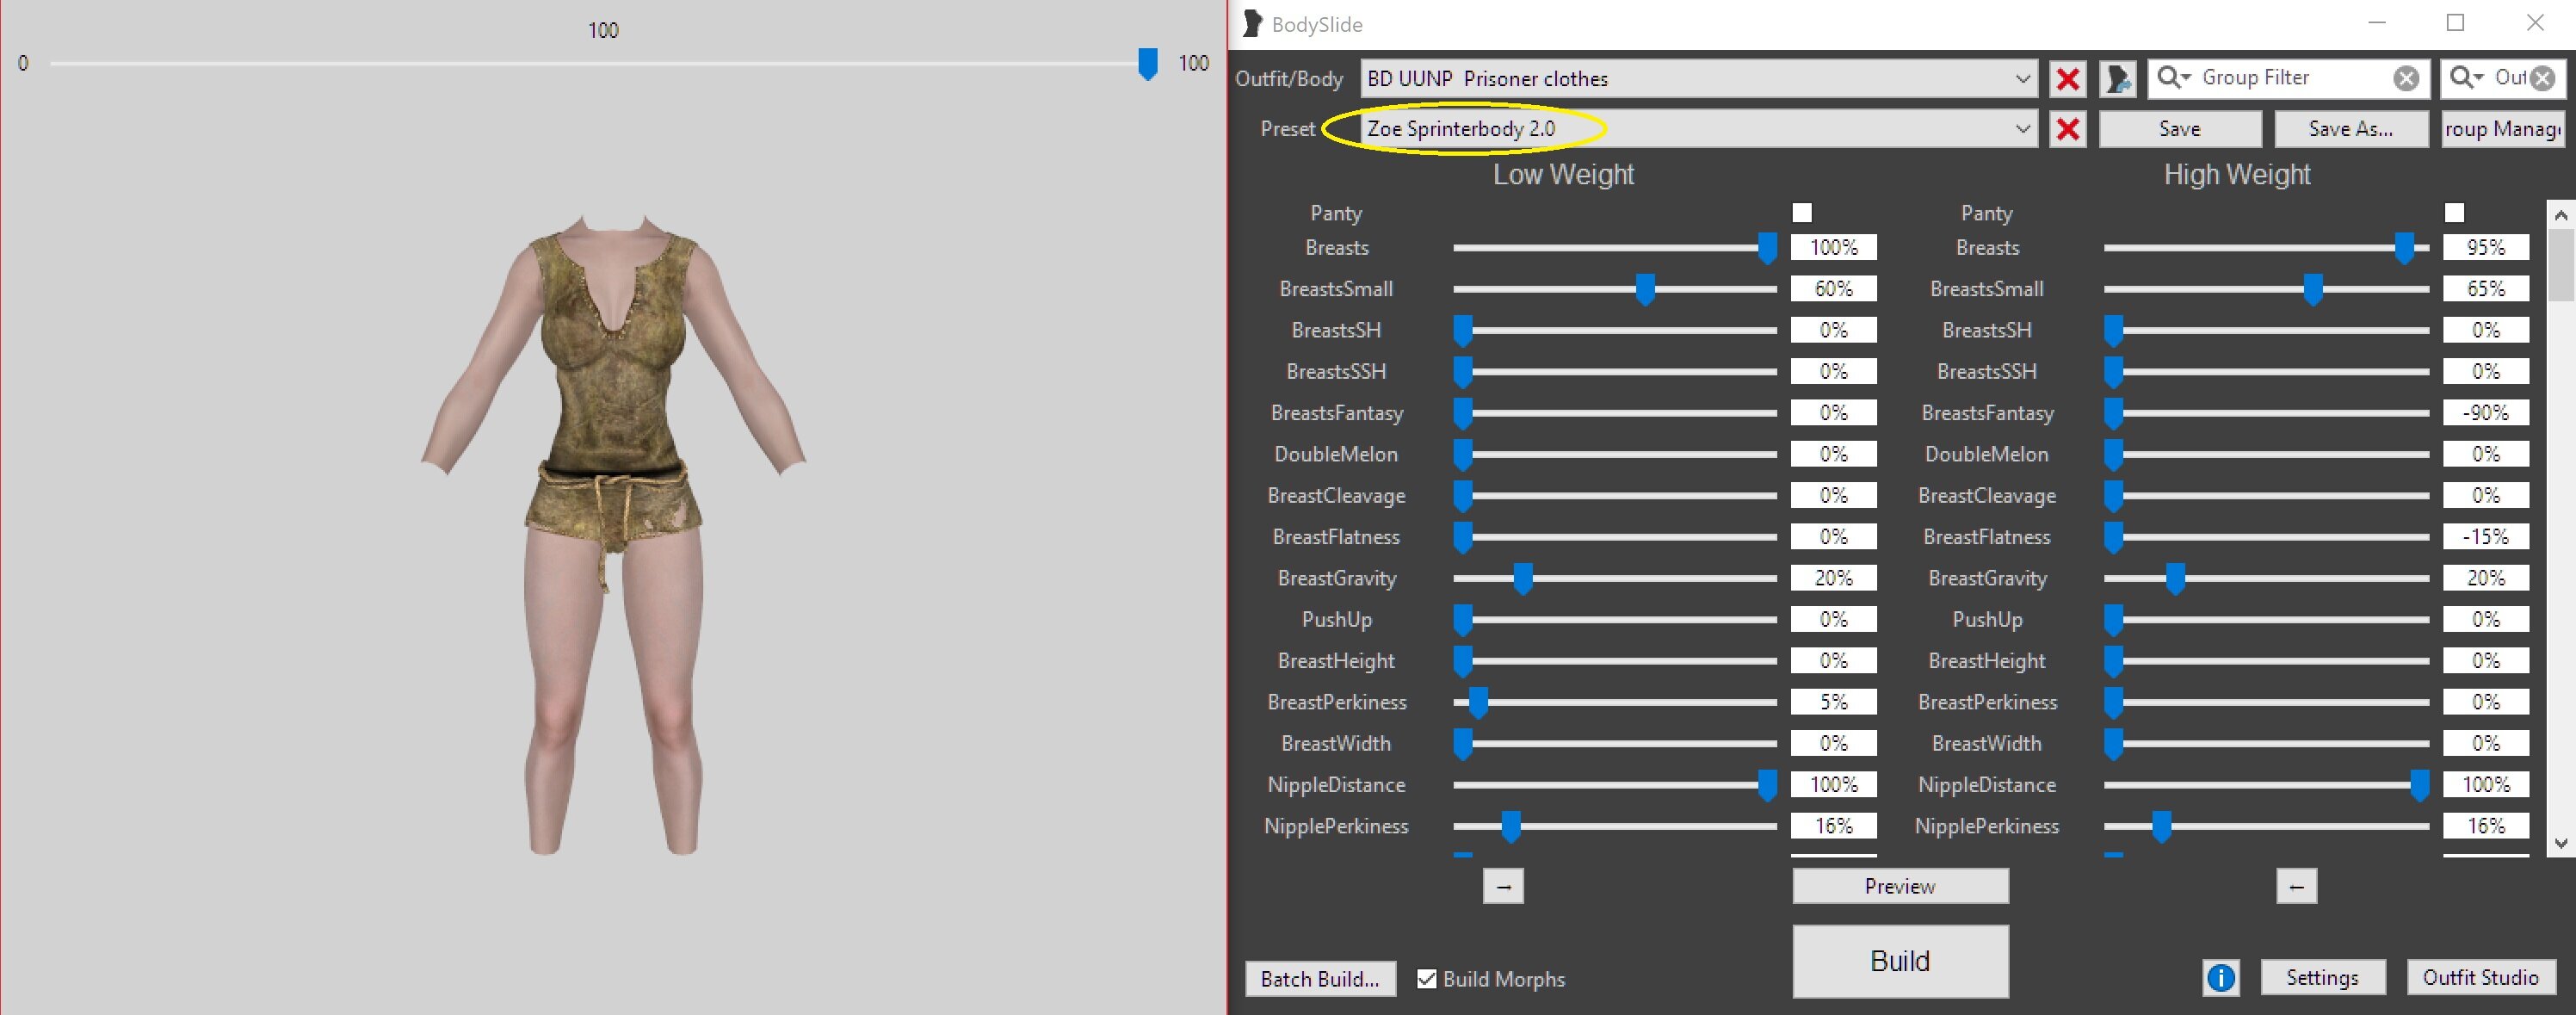This screenshot has height=1015, width=2576.
Task: Click Low Weight PushUp label
Action: point(1336,620)
